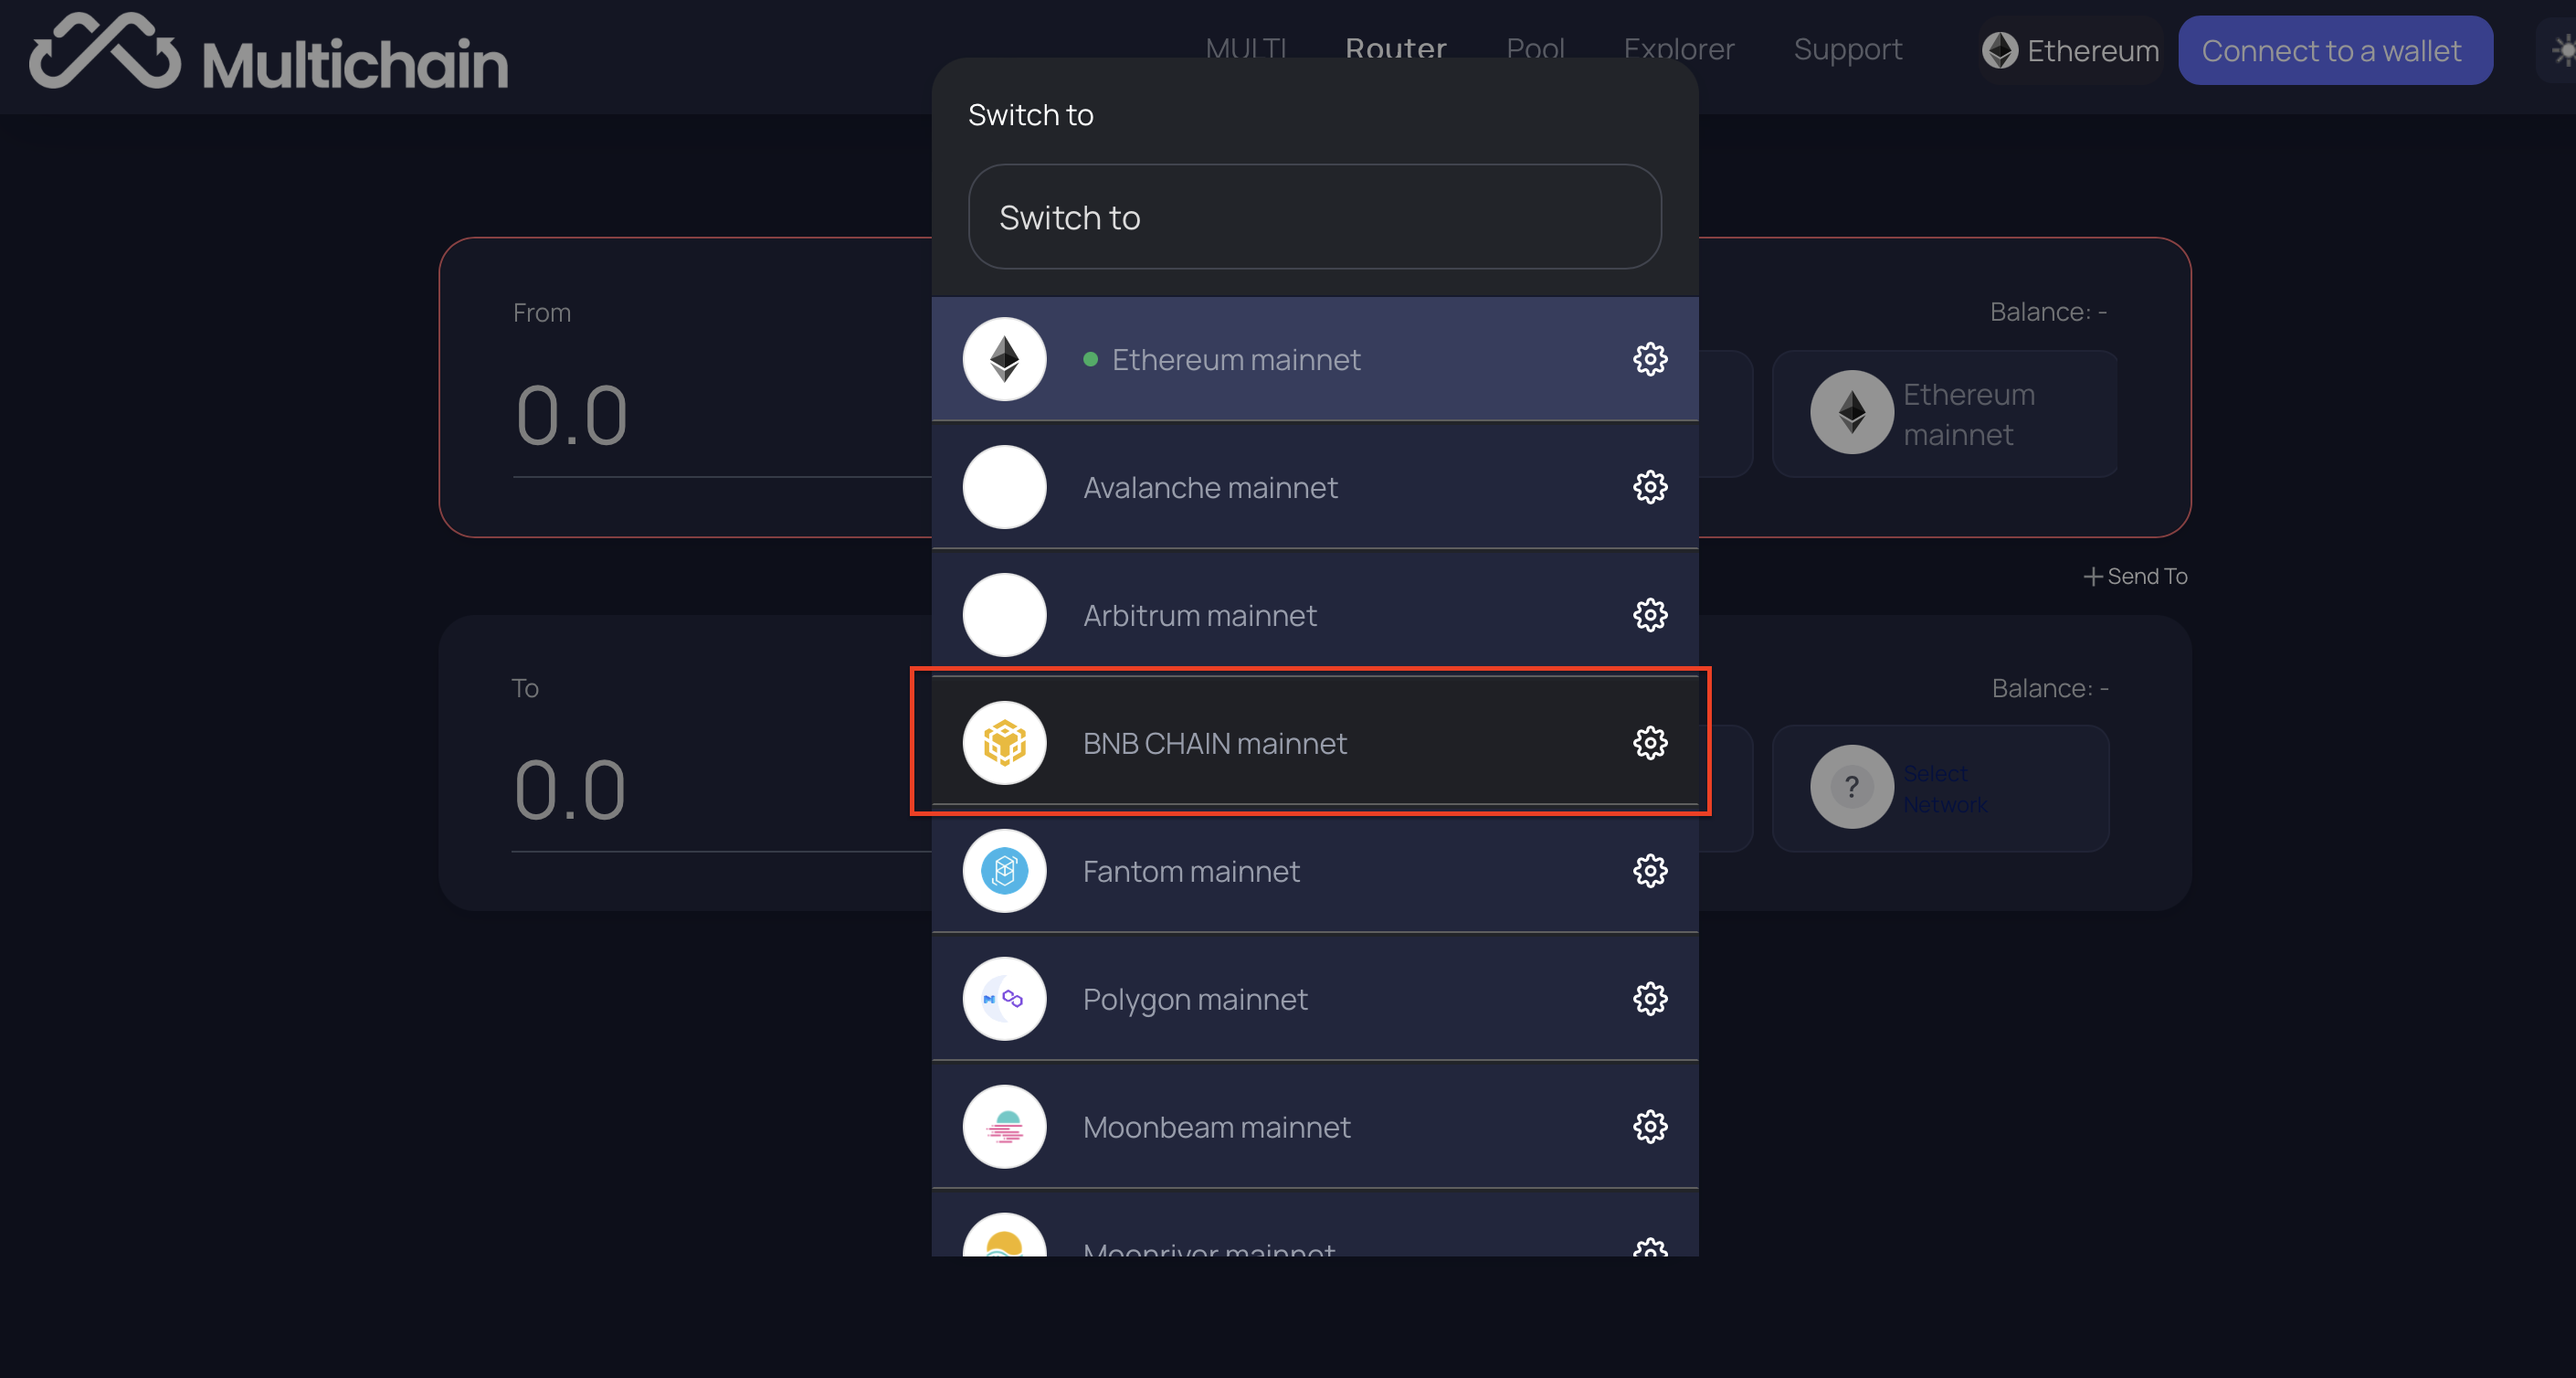Choose Polygon mainnet from the list

(1315, 999)
